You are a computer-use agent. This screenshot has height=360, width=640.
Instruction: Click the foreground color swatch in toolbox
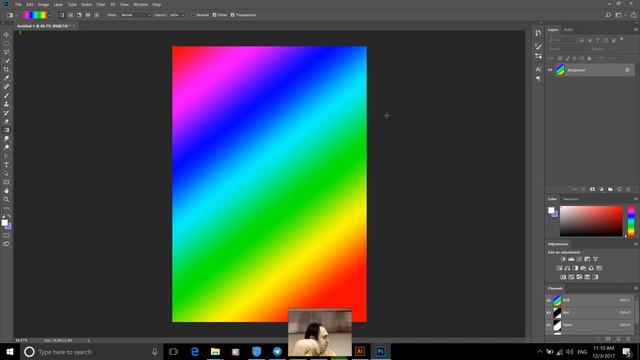(x=4, y=222)
